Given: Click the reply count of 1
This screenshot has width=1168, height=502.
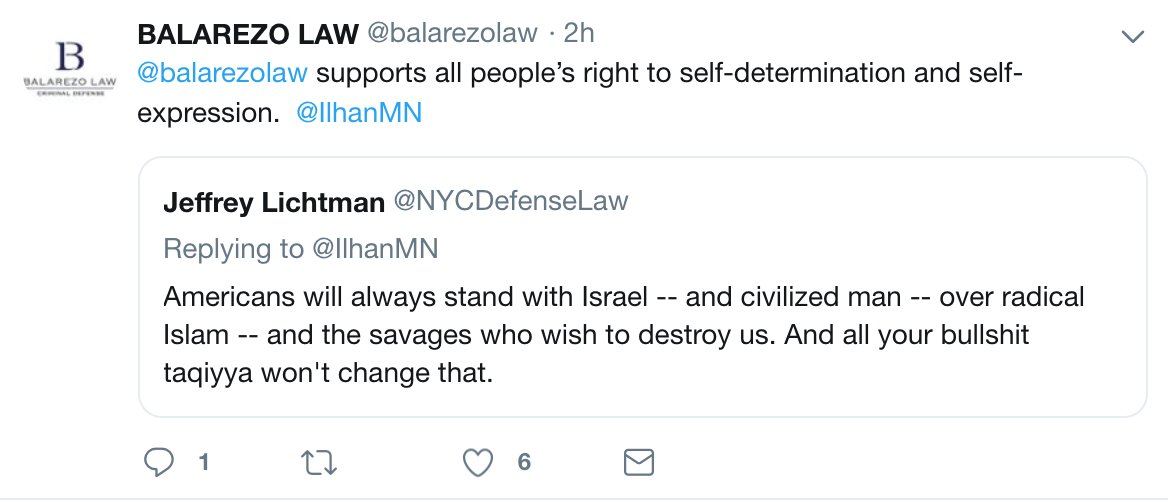Looking at the screenshot, I should (x=204, y=463).
